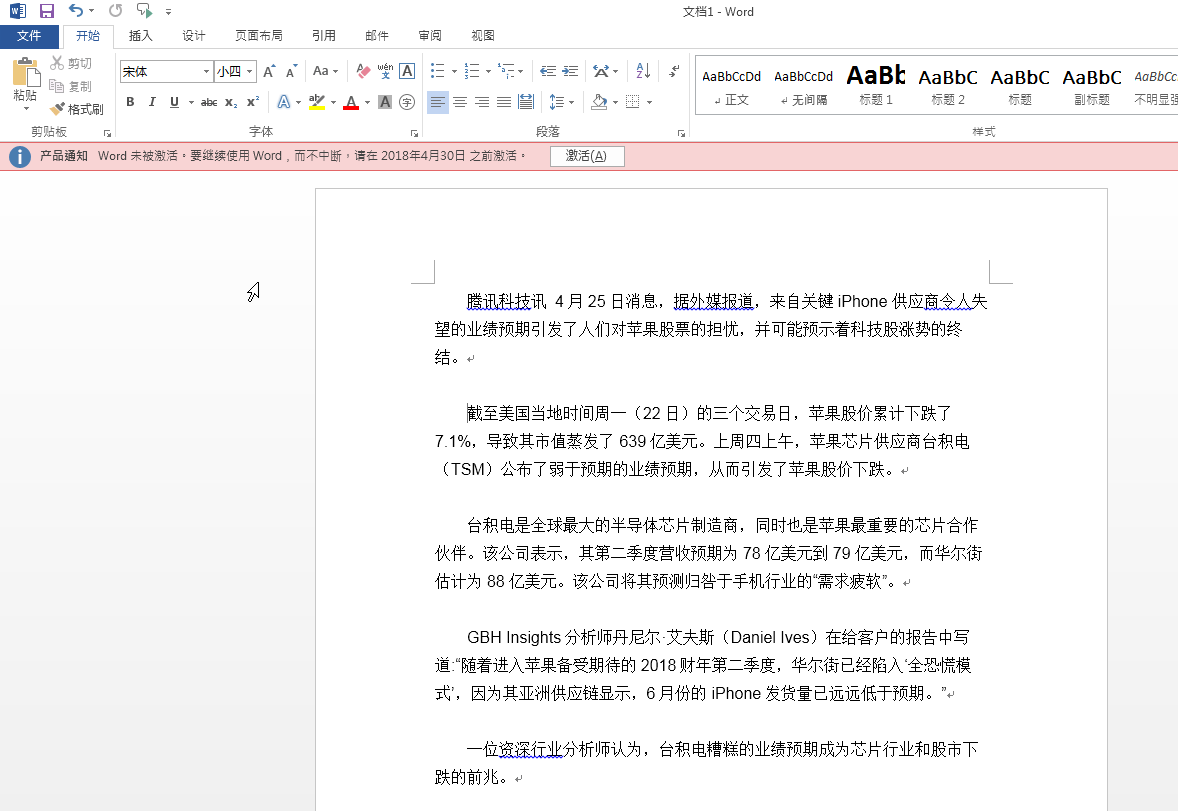Click the 激活 activation button
Screen dimensions: 1178x811
click(x=587, y=156)
